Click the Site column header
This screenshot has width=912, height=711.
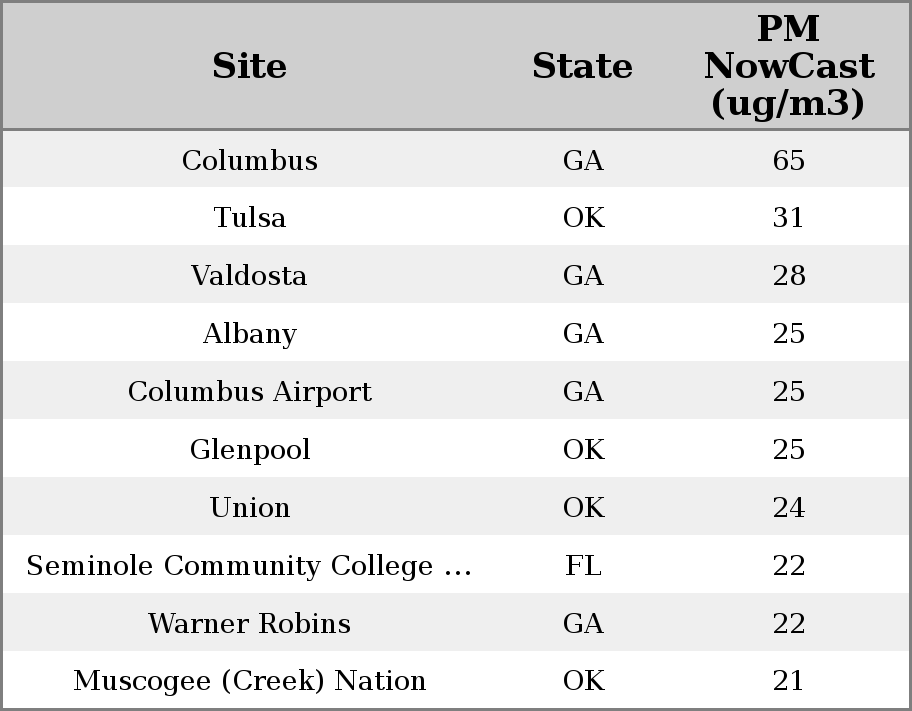250,66
